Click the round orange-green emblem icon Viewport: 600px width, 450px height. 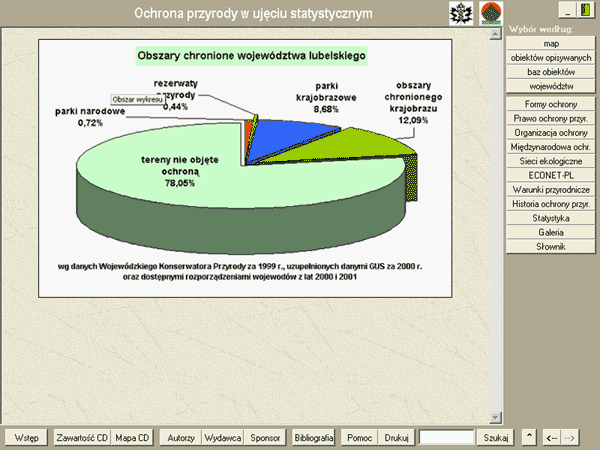[490, 13]
